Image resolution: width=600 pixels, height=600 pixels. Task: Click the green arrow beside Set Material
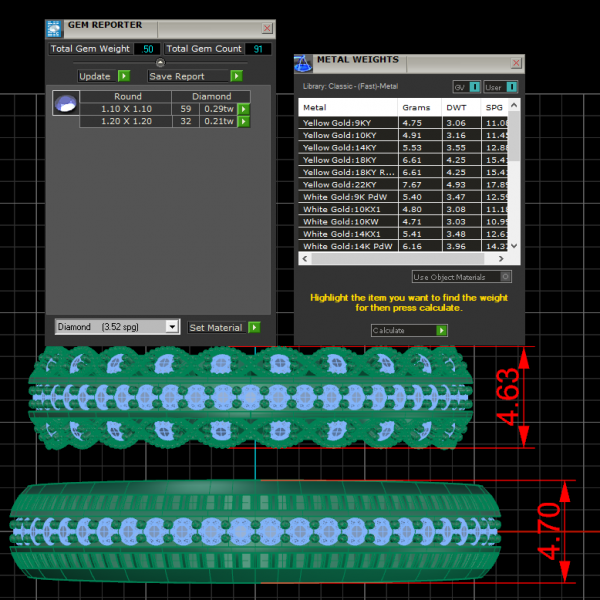click(254, 327)
